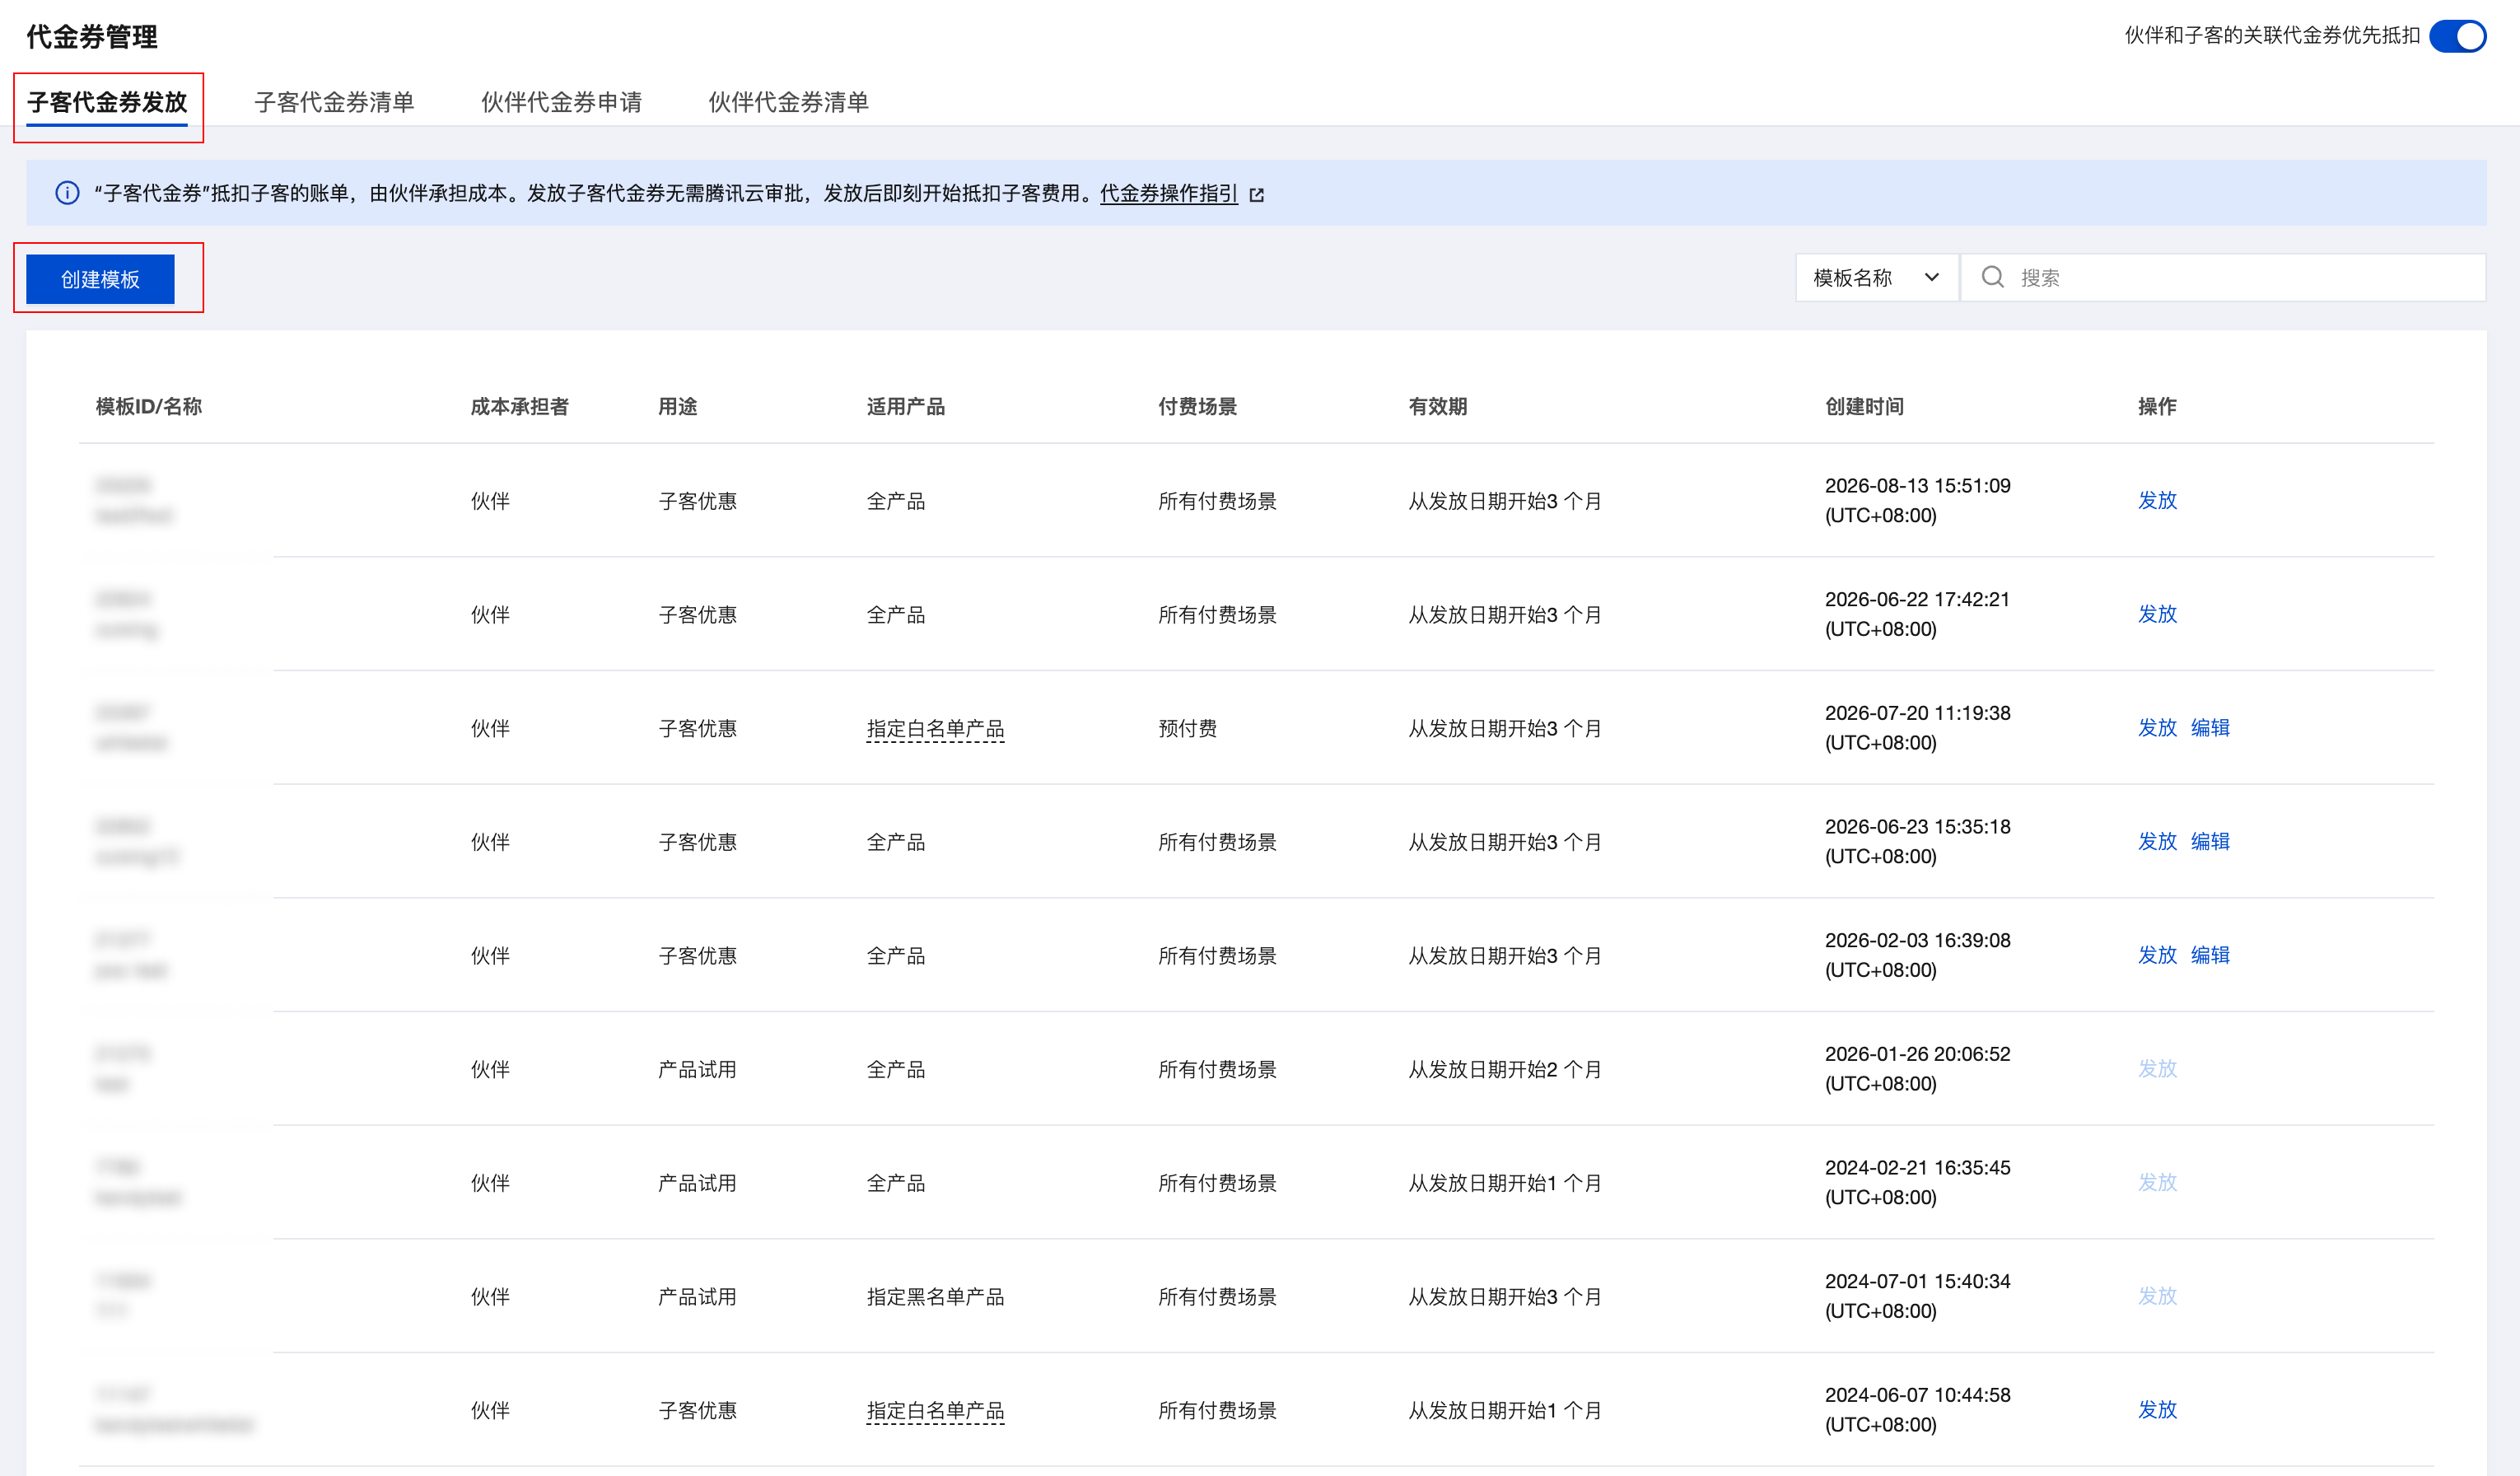Toggle 伙伴和子客的关联代金券优先抵扣 switch
The image size is (2520, 1476).
click(2457, 36)
